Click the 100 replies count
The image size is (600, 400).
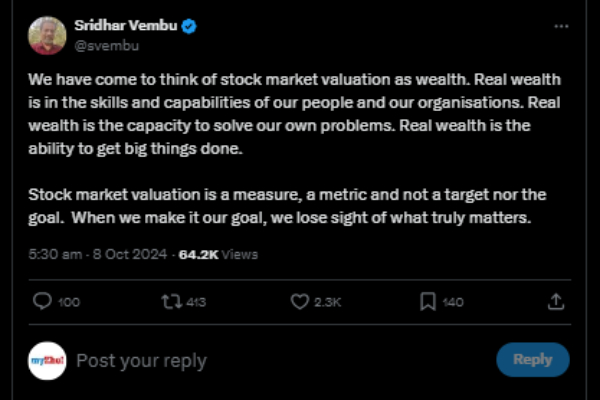[69, 302]
